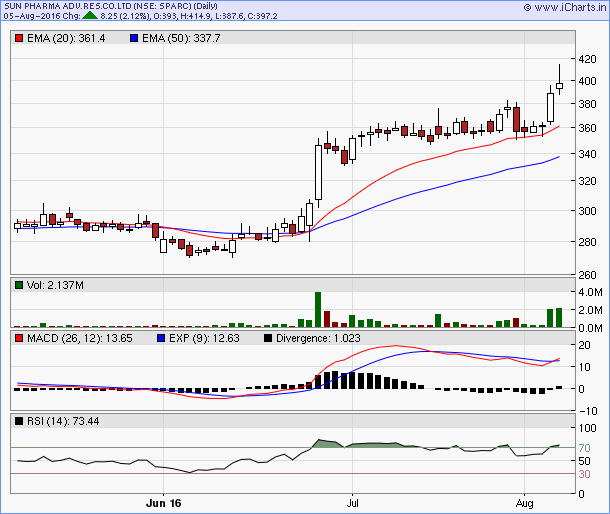Select the 'RSI (14): 73.44' label
Viewport: 610px width, 514px height.
[63, 421]
